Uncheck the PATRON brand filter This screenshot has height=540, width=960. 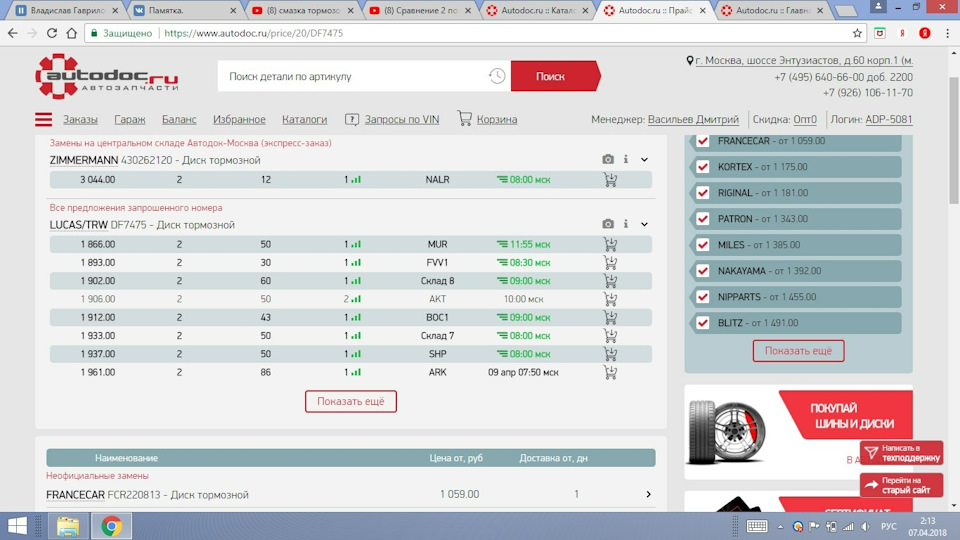703,219
